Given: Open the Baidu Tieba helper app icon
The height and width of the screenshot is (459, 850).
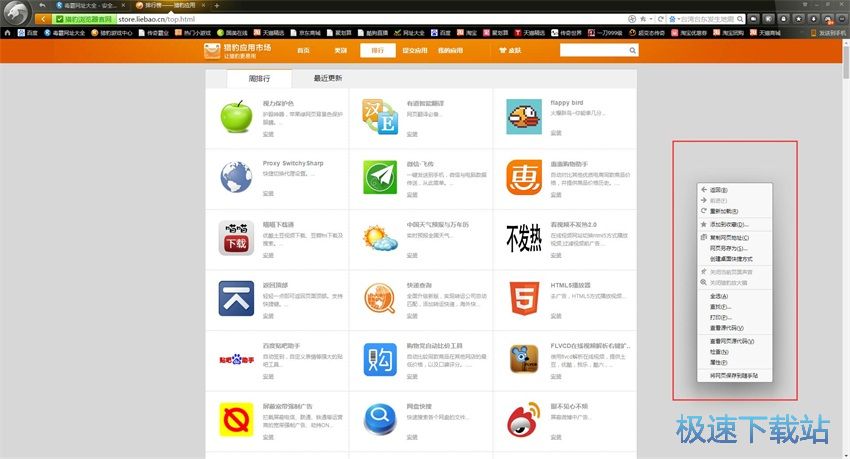Looking at the screenshot, I should point(236,359).
